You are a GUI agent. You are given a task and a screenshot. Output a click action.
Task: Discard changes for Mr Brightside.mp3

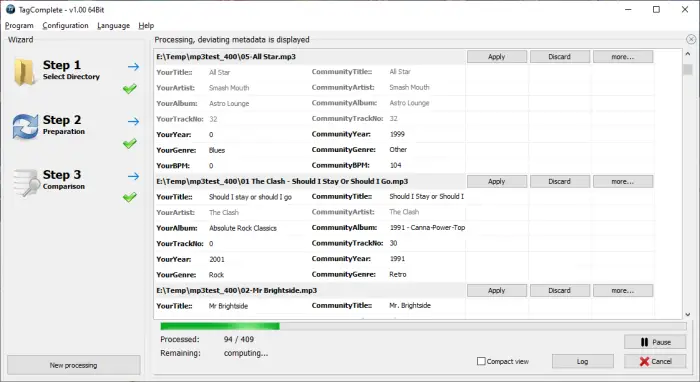click(560, 291)
